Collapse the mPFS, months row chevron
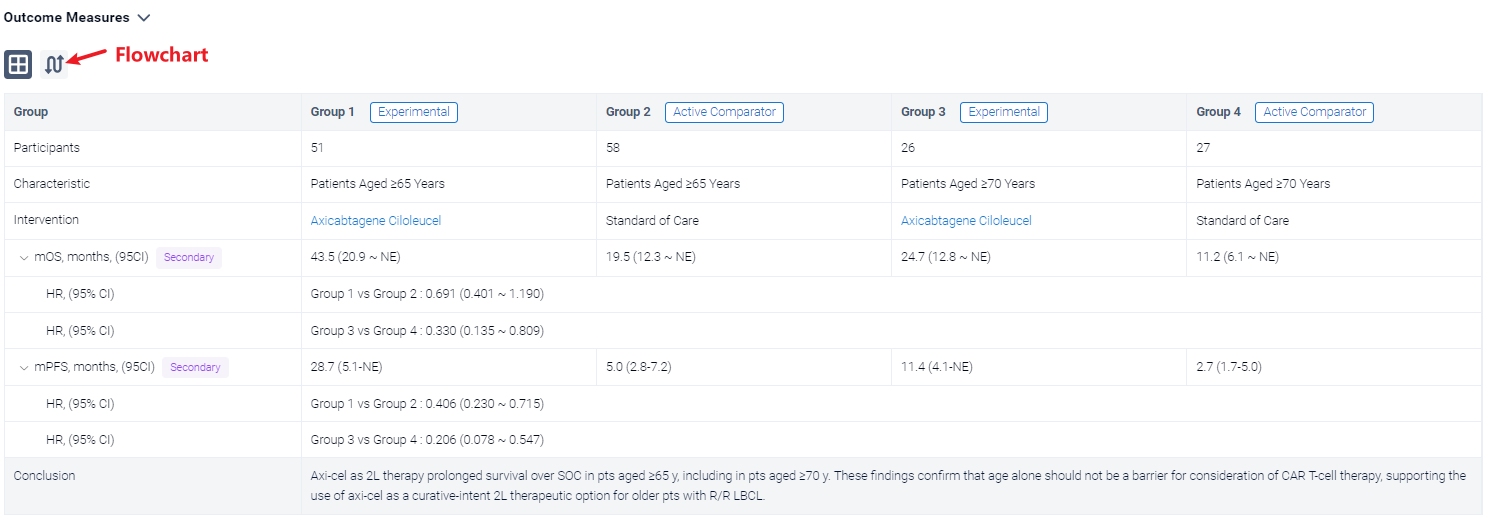1490x520 pixels. (x=24, y=368)
